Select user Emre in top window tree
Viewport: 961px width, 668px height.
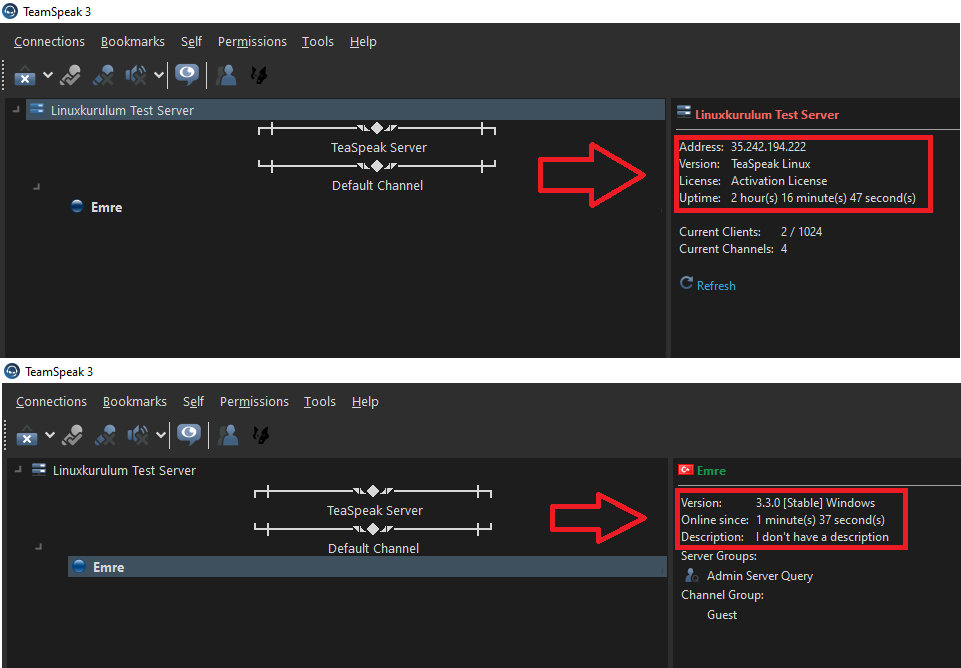[107, 208]
